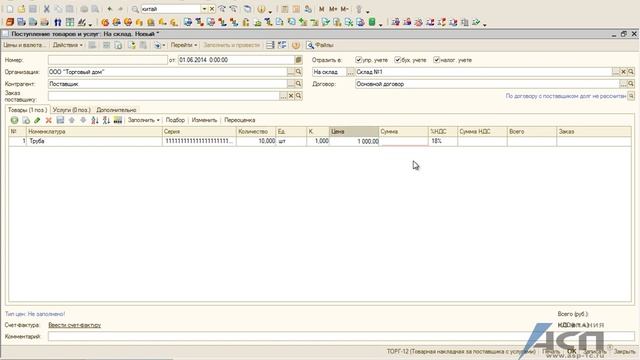Click the search magnifier next to the search box

coord(135,9)
